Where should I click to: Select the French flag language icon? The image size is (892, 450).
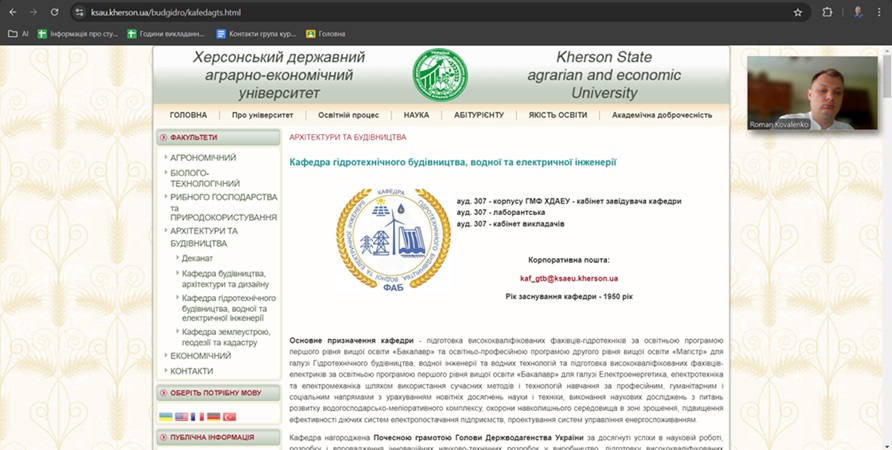pyautogui.click(x=197, y=417)
